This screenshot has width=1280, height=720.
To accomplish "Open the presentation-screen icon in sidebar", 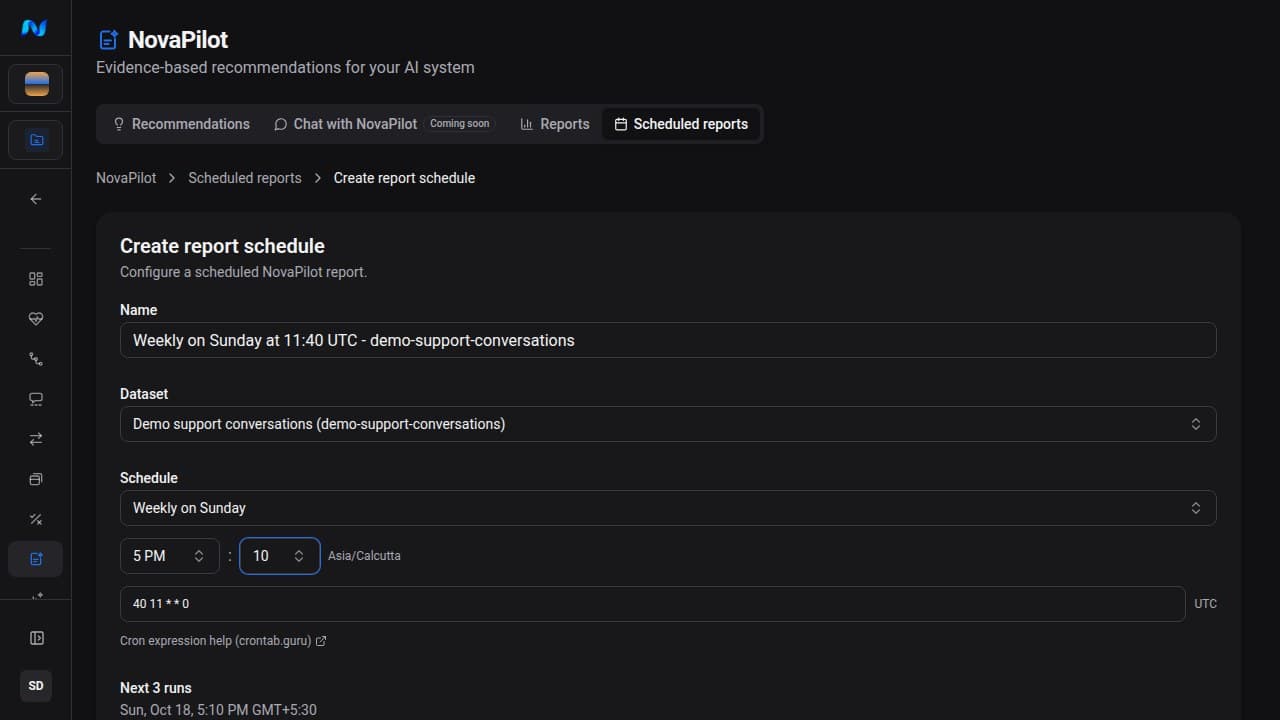I will click(x=36, y=399).
